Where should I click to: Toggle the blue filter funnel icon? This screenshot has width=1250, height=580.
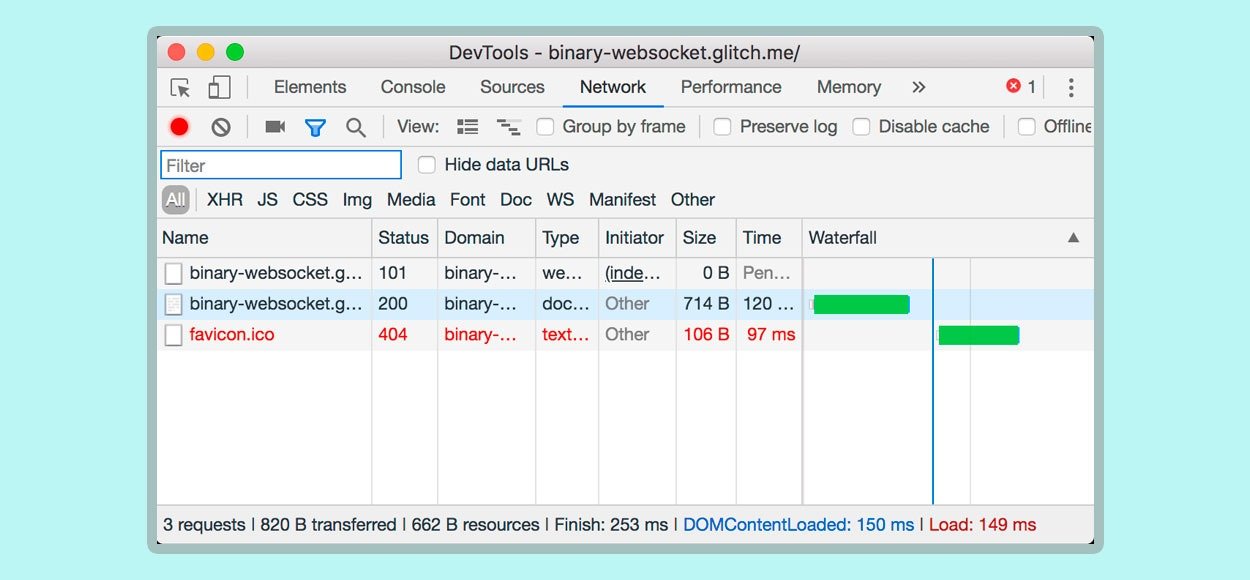(x=315, y=127)
